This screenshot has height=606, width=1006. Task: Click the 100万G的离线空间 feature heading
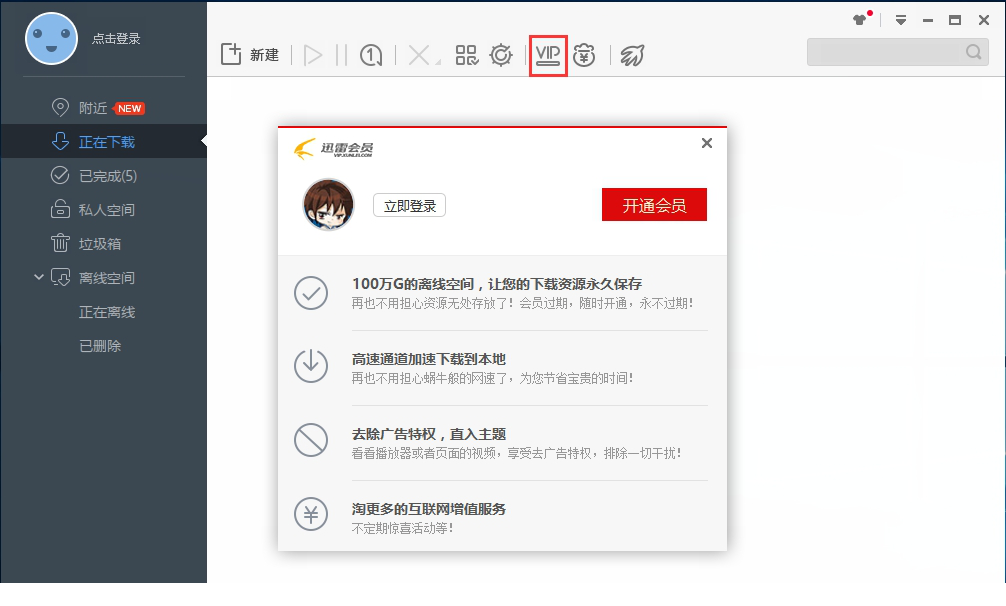pyautogui.click(x=497, y=283)
